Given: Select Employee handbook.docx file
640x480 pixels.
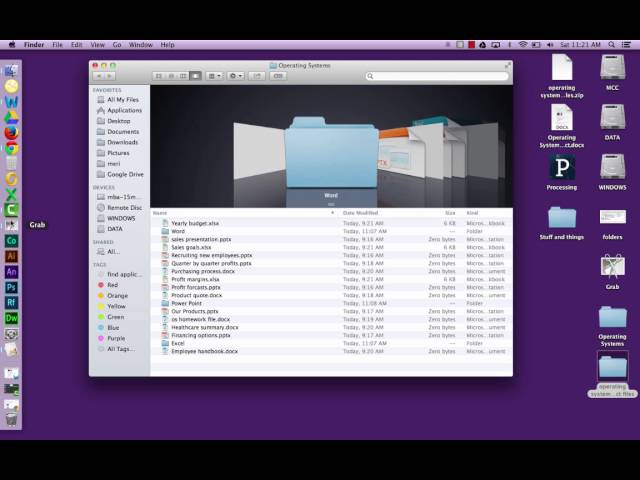Looking at the screenshot, I should pos(331,351).
